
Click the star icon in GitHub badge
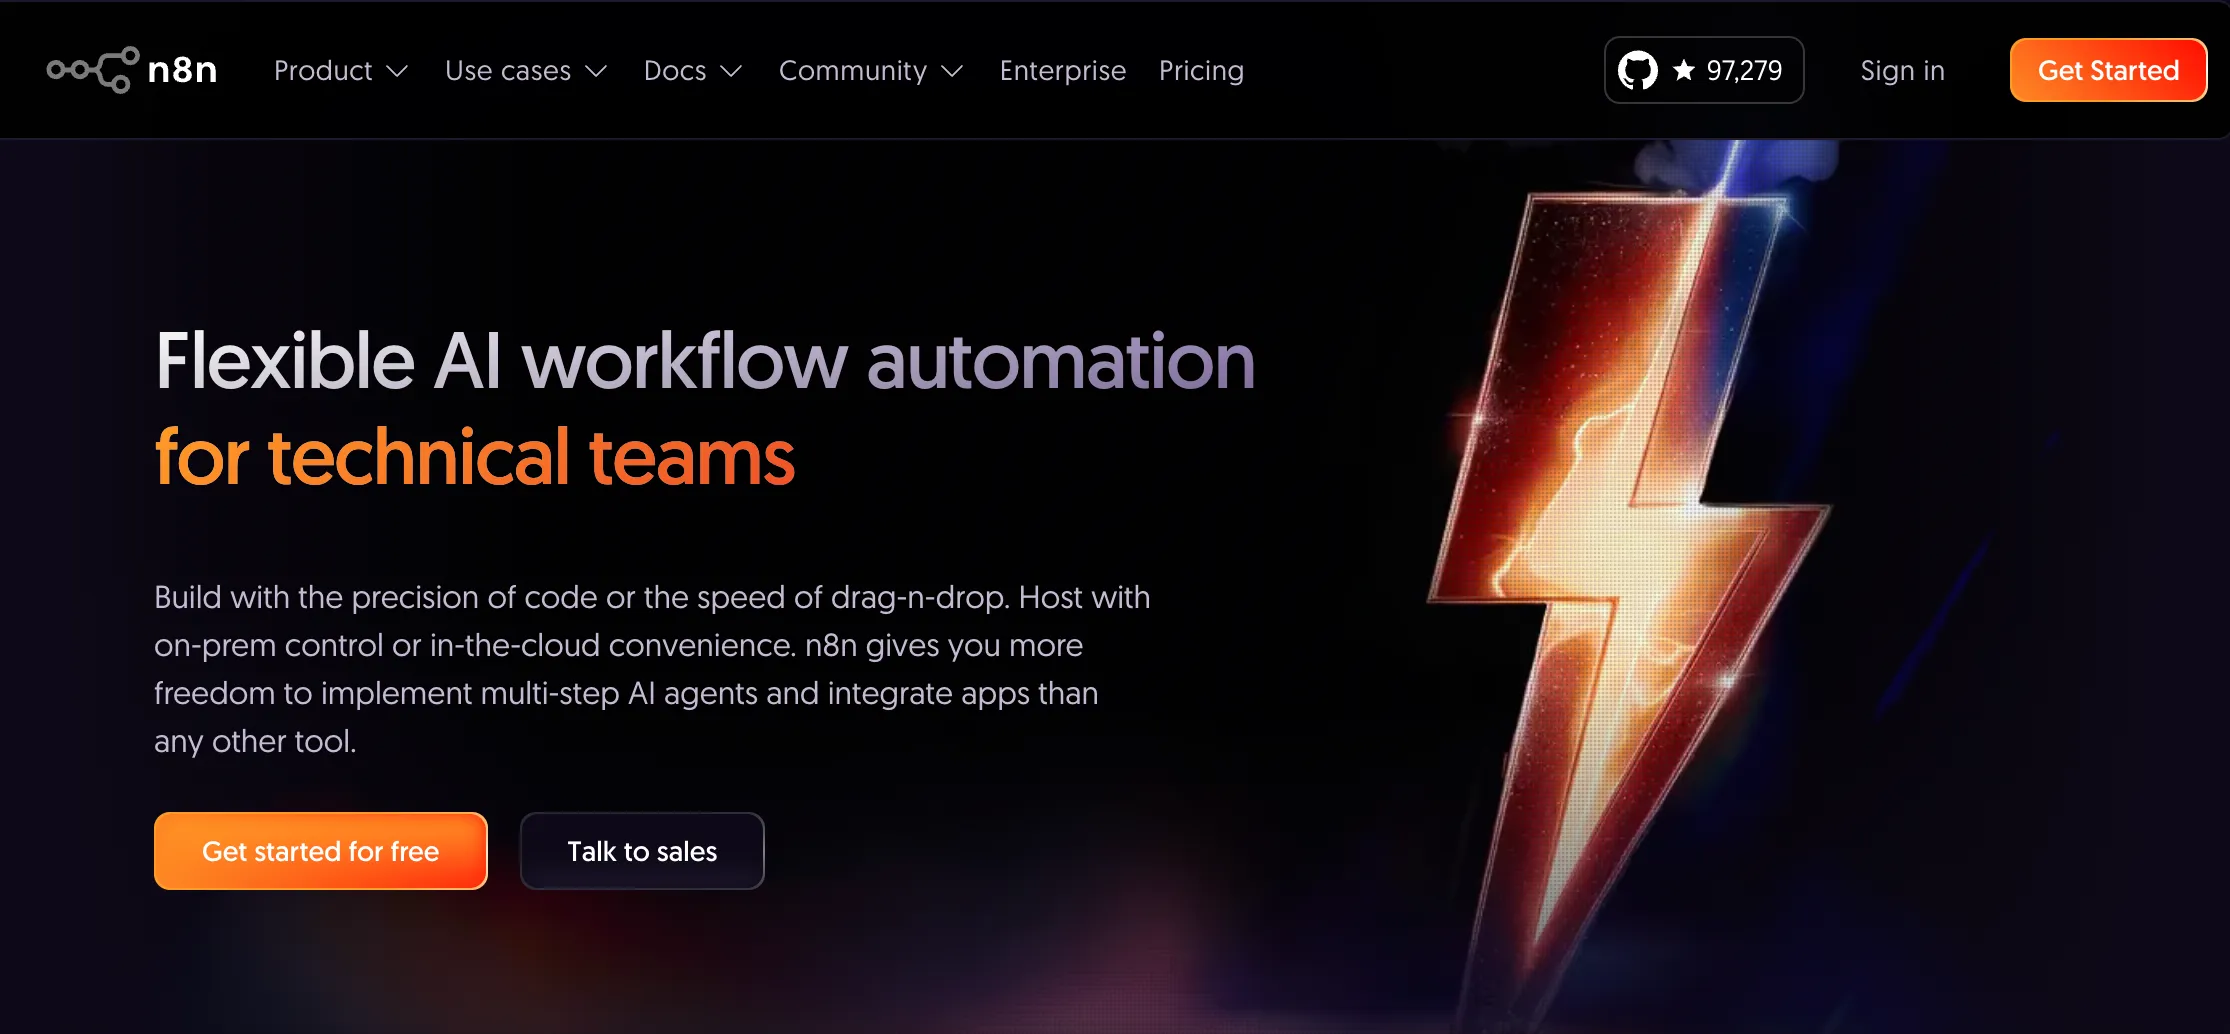1684,70
